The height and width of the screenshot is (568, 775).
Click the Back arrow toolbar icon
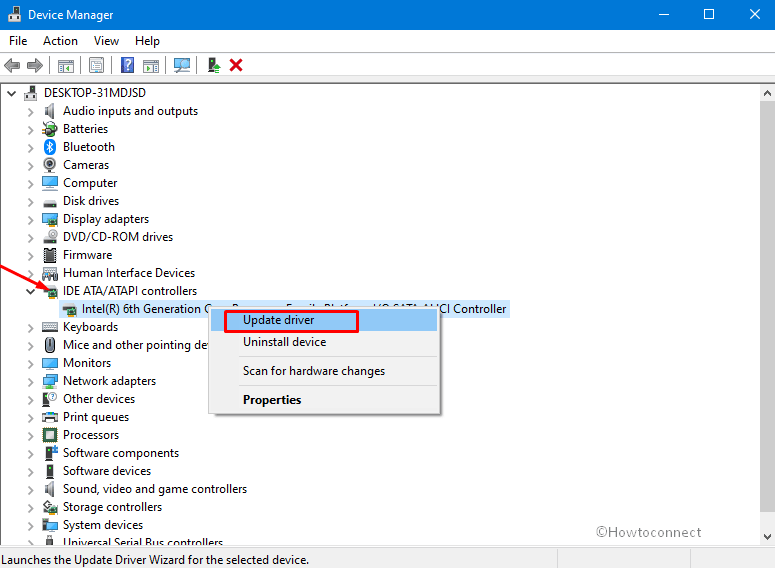tap(12, 65)
